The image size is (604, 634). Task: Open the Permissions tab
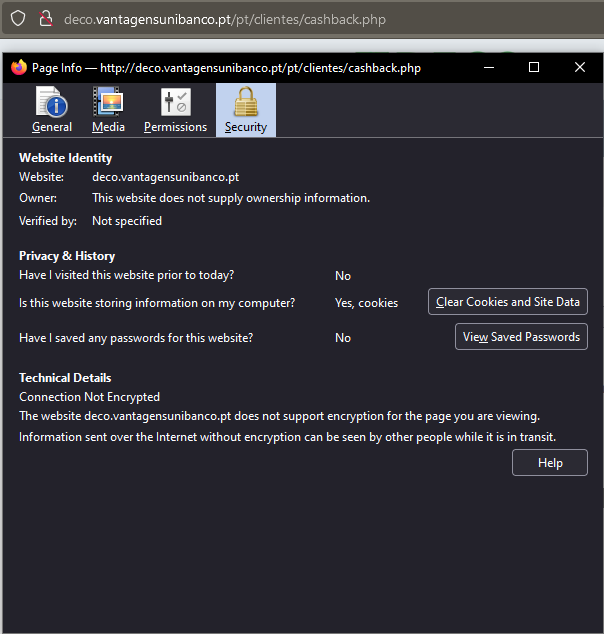click(x=175, y=110)
